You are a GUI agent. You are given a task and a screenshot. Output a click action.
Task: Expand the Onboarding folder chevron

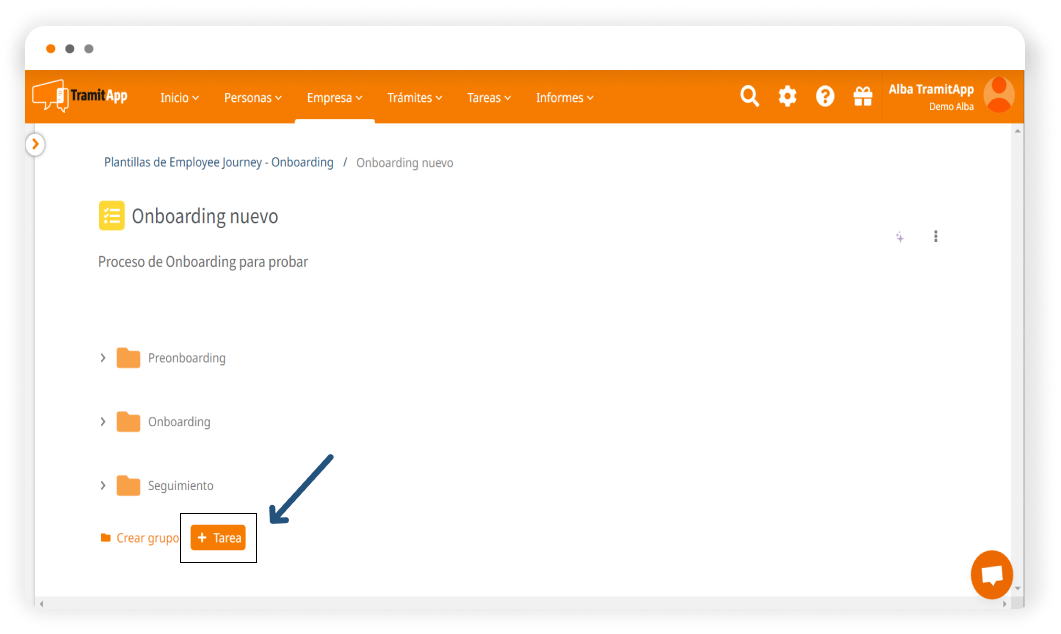point(103,422)
